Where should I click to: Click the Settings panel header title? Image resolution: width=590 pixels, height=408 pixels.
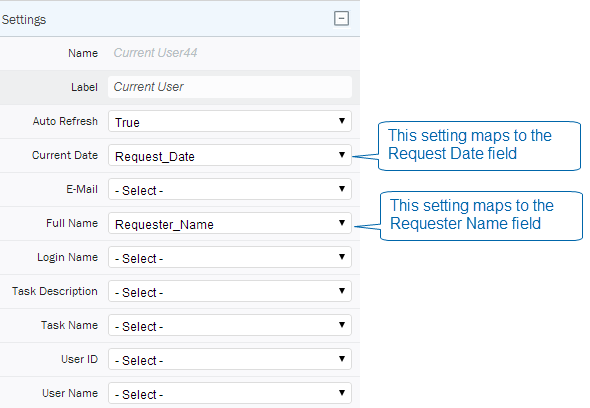click(x=24, y=20)
